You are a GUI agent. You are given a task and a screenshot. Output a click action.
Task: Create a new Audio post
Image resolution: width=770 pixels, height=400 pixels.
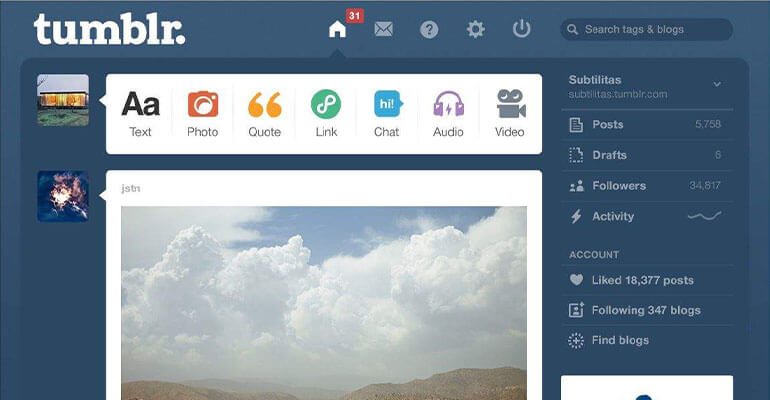448,113
